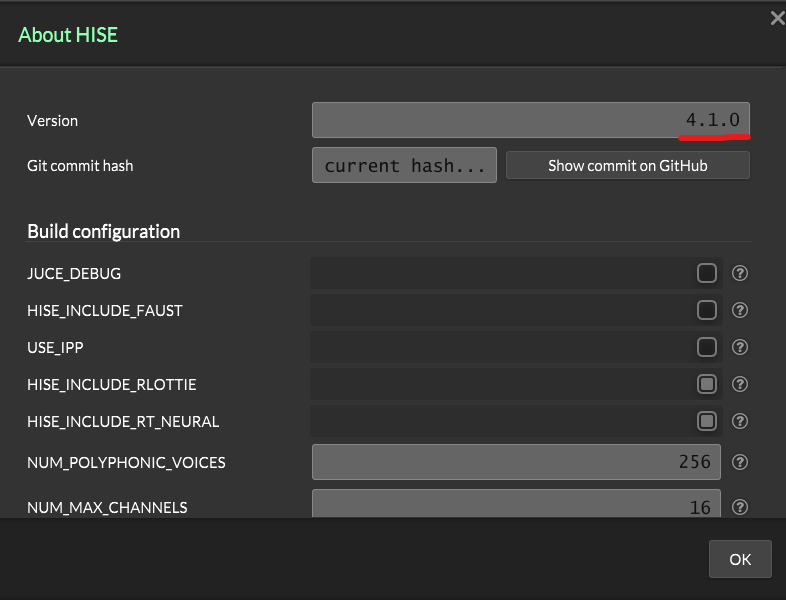Open help for NUM_MAX_CHANNELS
This screenshot has width=786, height=600.
click(740, 507)
